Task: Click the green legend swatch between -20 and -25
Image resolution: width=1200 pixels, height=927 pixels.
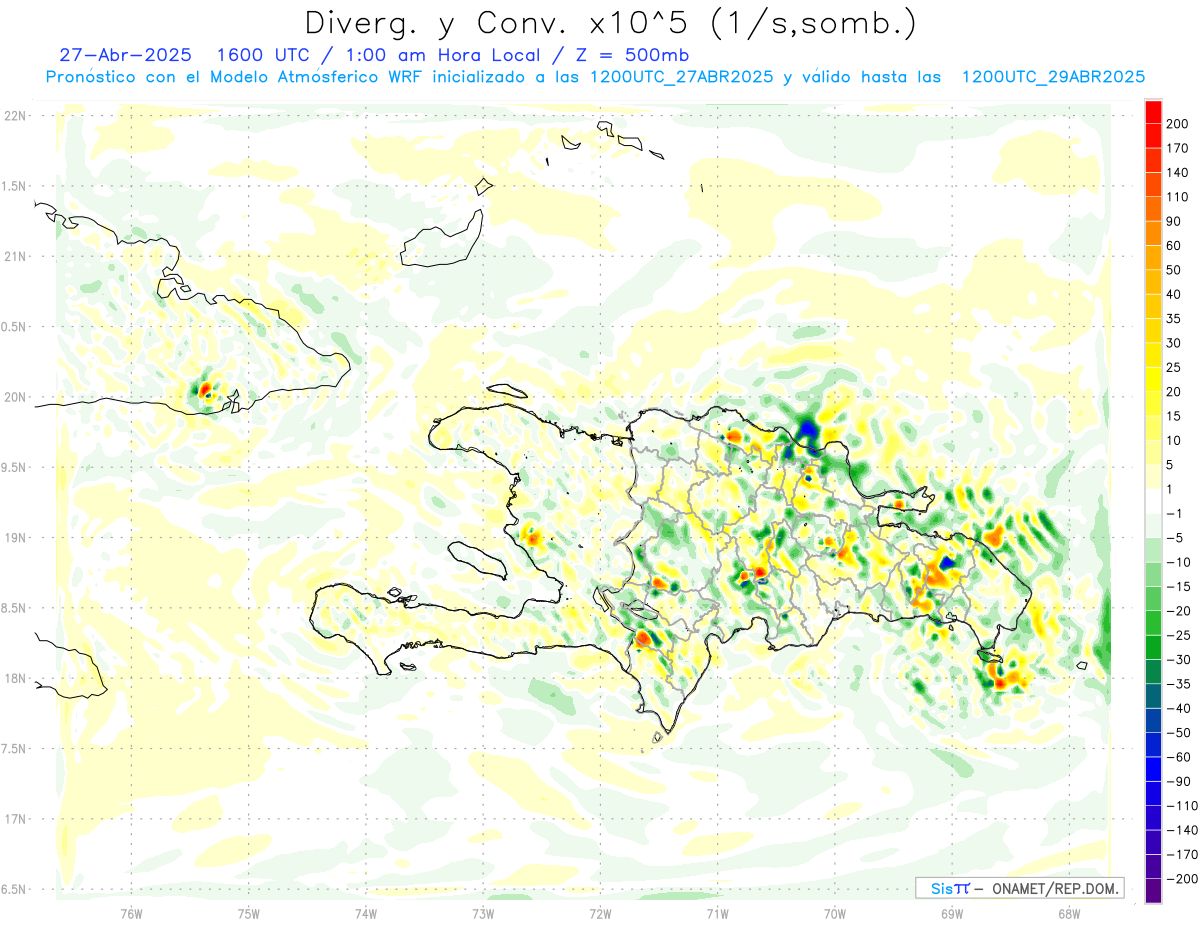Action: tap(1153, 624)
